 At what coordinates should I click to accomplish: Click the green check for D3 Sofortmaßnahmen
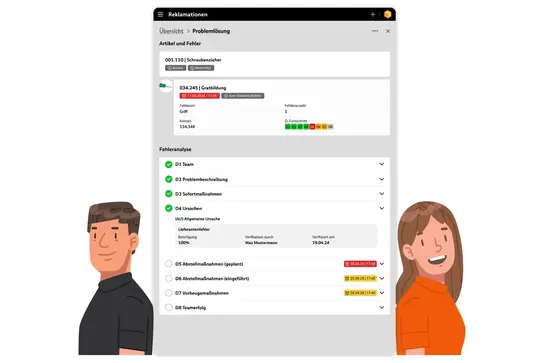[169, 194]
